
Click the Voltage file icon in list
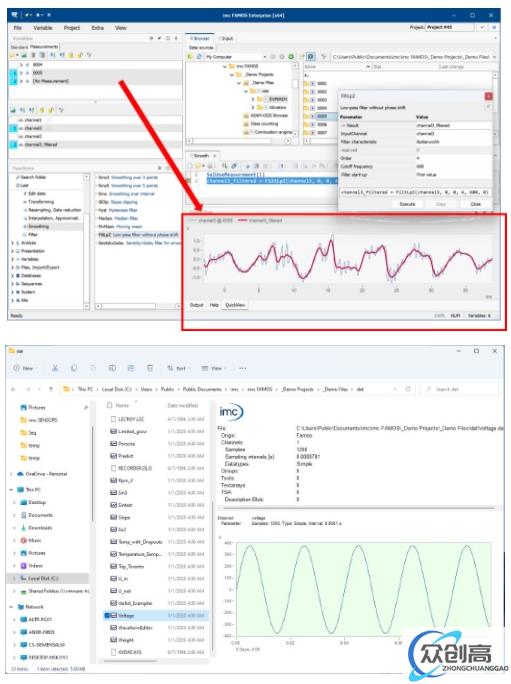point(113,616)
